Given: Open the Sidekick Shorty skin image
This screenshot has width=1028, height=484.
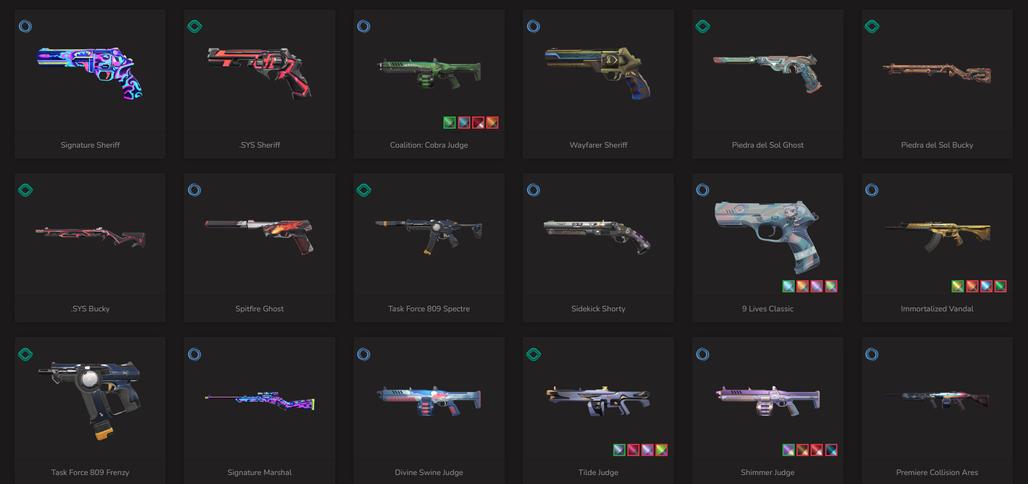Looking at the screenshot, I should 597,233.
